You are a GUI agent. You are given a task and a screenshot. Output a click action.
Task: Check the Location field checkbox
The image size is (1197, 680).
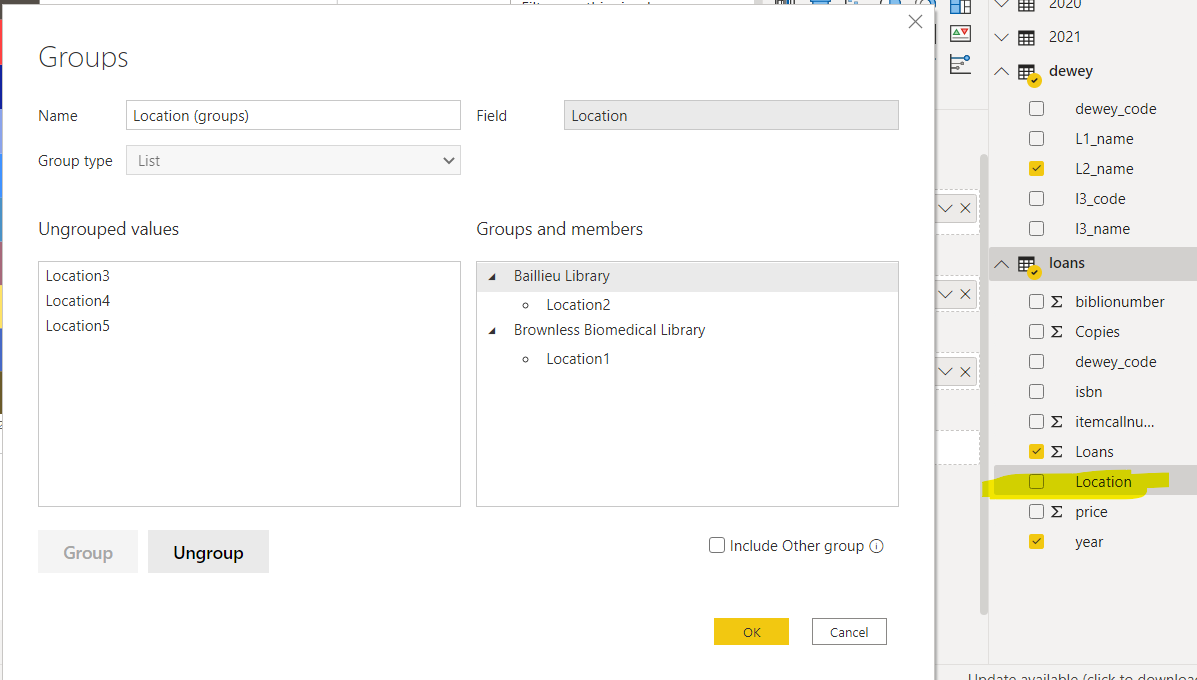[1036, 482]
